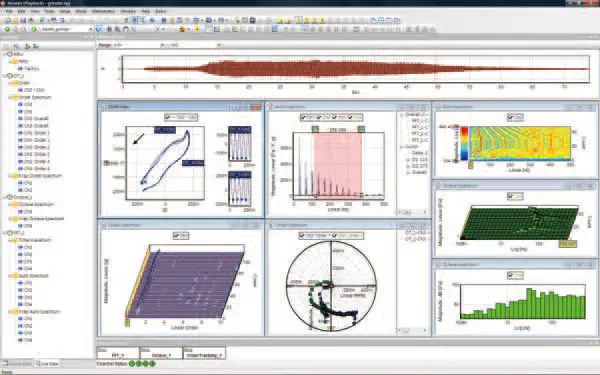Open the Setup menu
This screenshot has height=375, width=600.
click(x=65, y=11)
